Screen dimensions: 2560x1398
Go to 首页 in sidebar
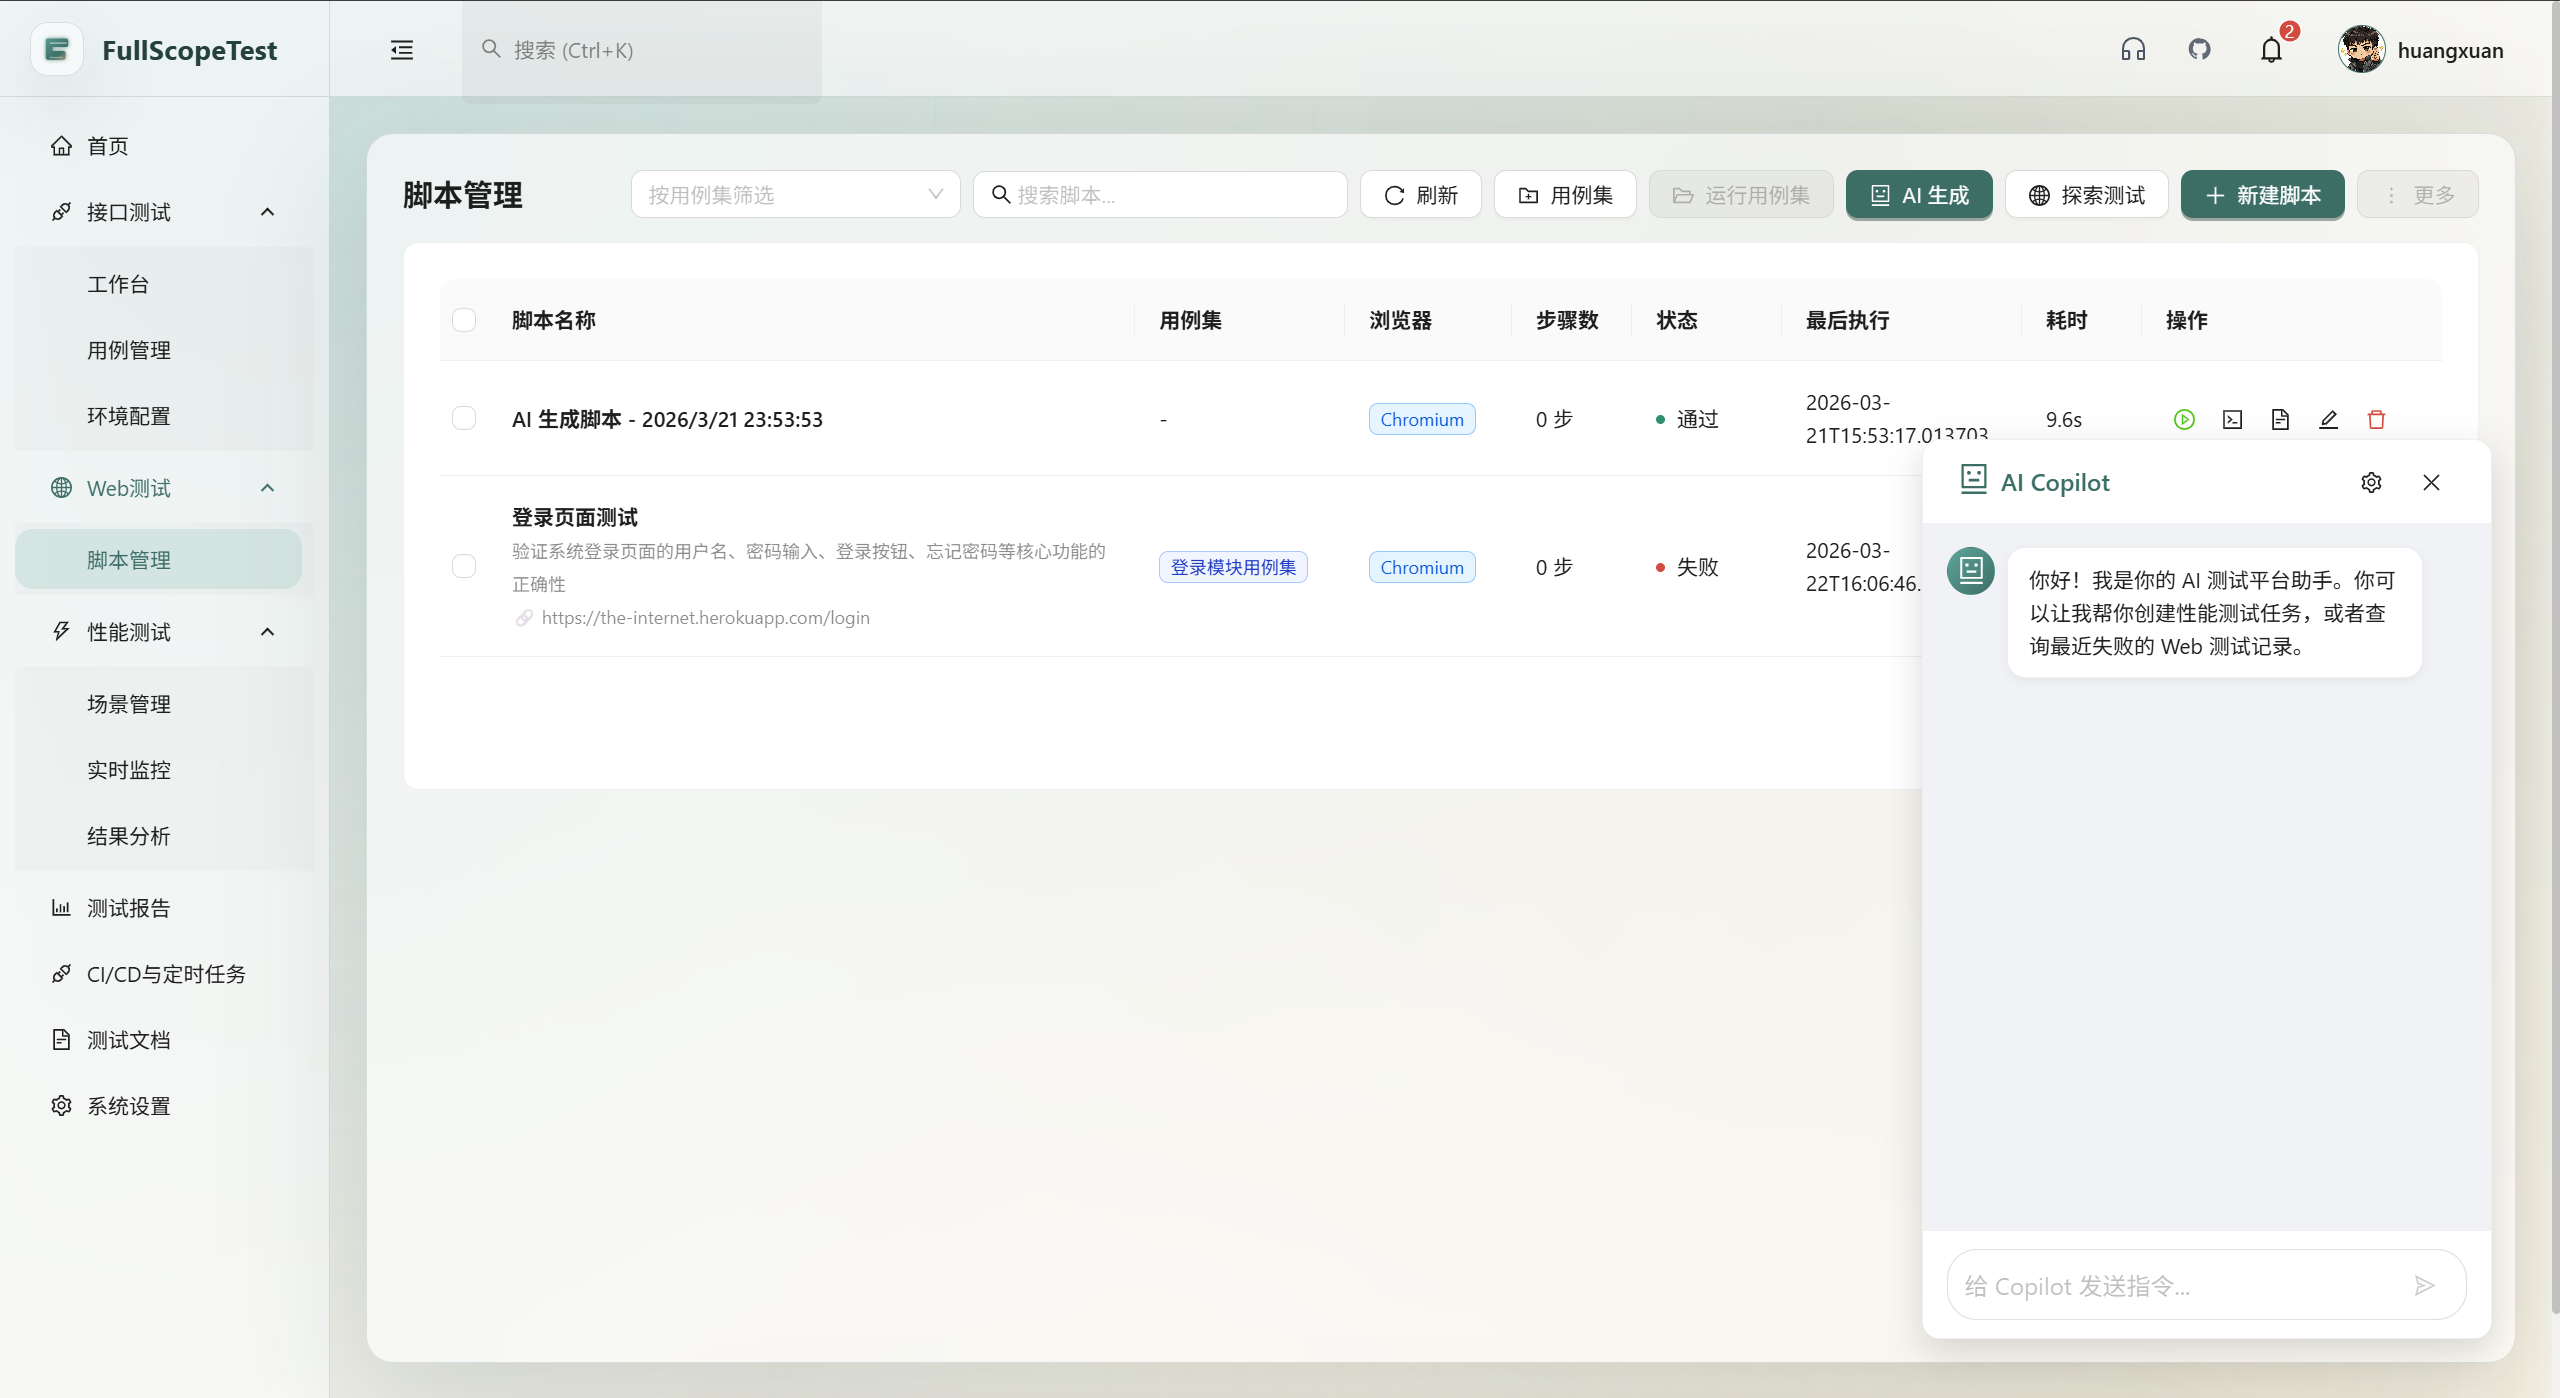click(164, 146)
